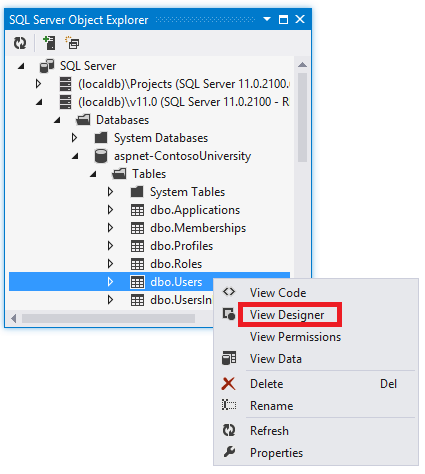Expand the (localdb)\Projects server node
Image resolution: width=425 pixels, height=474 pixels.
click(38, 84)
